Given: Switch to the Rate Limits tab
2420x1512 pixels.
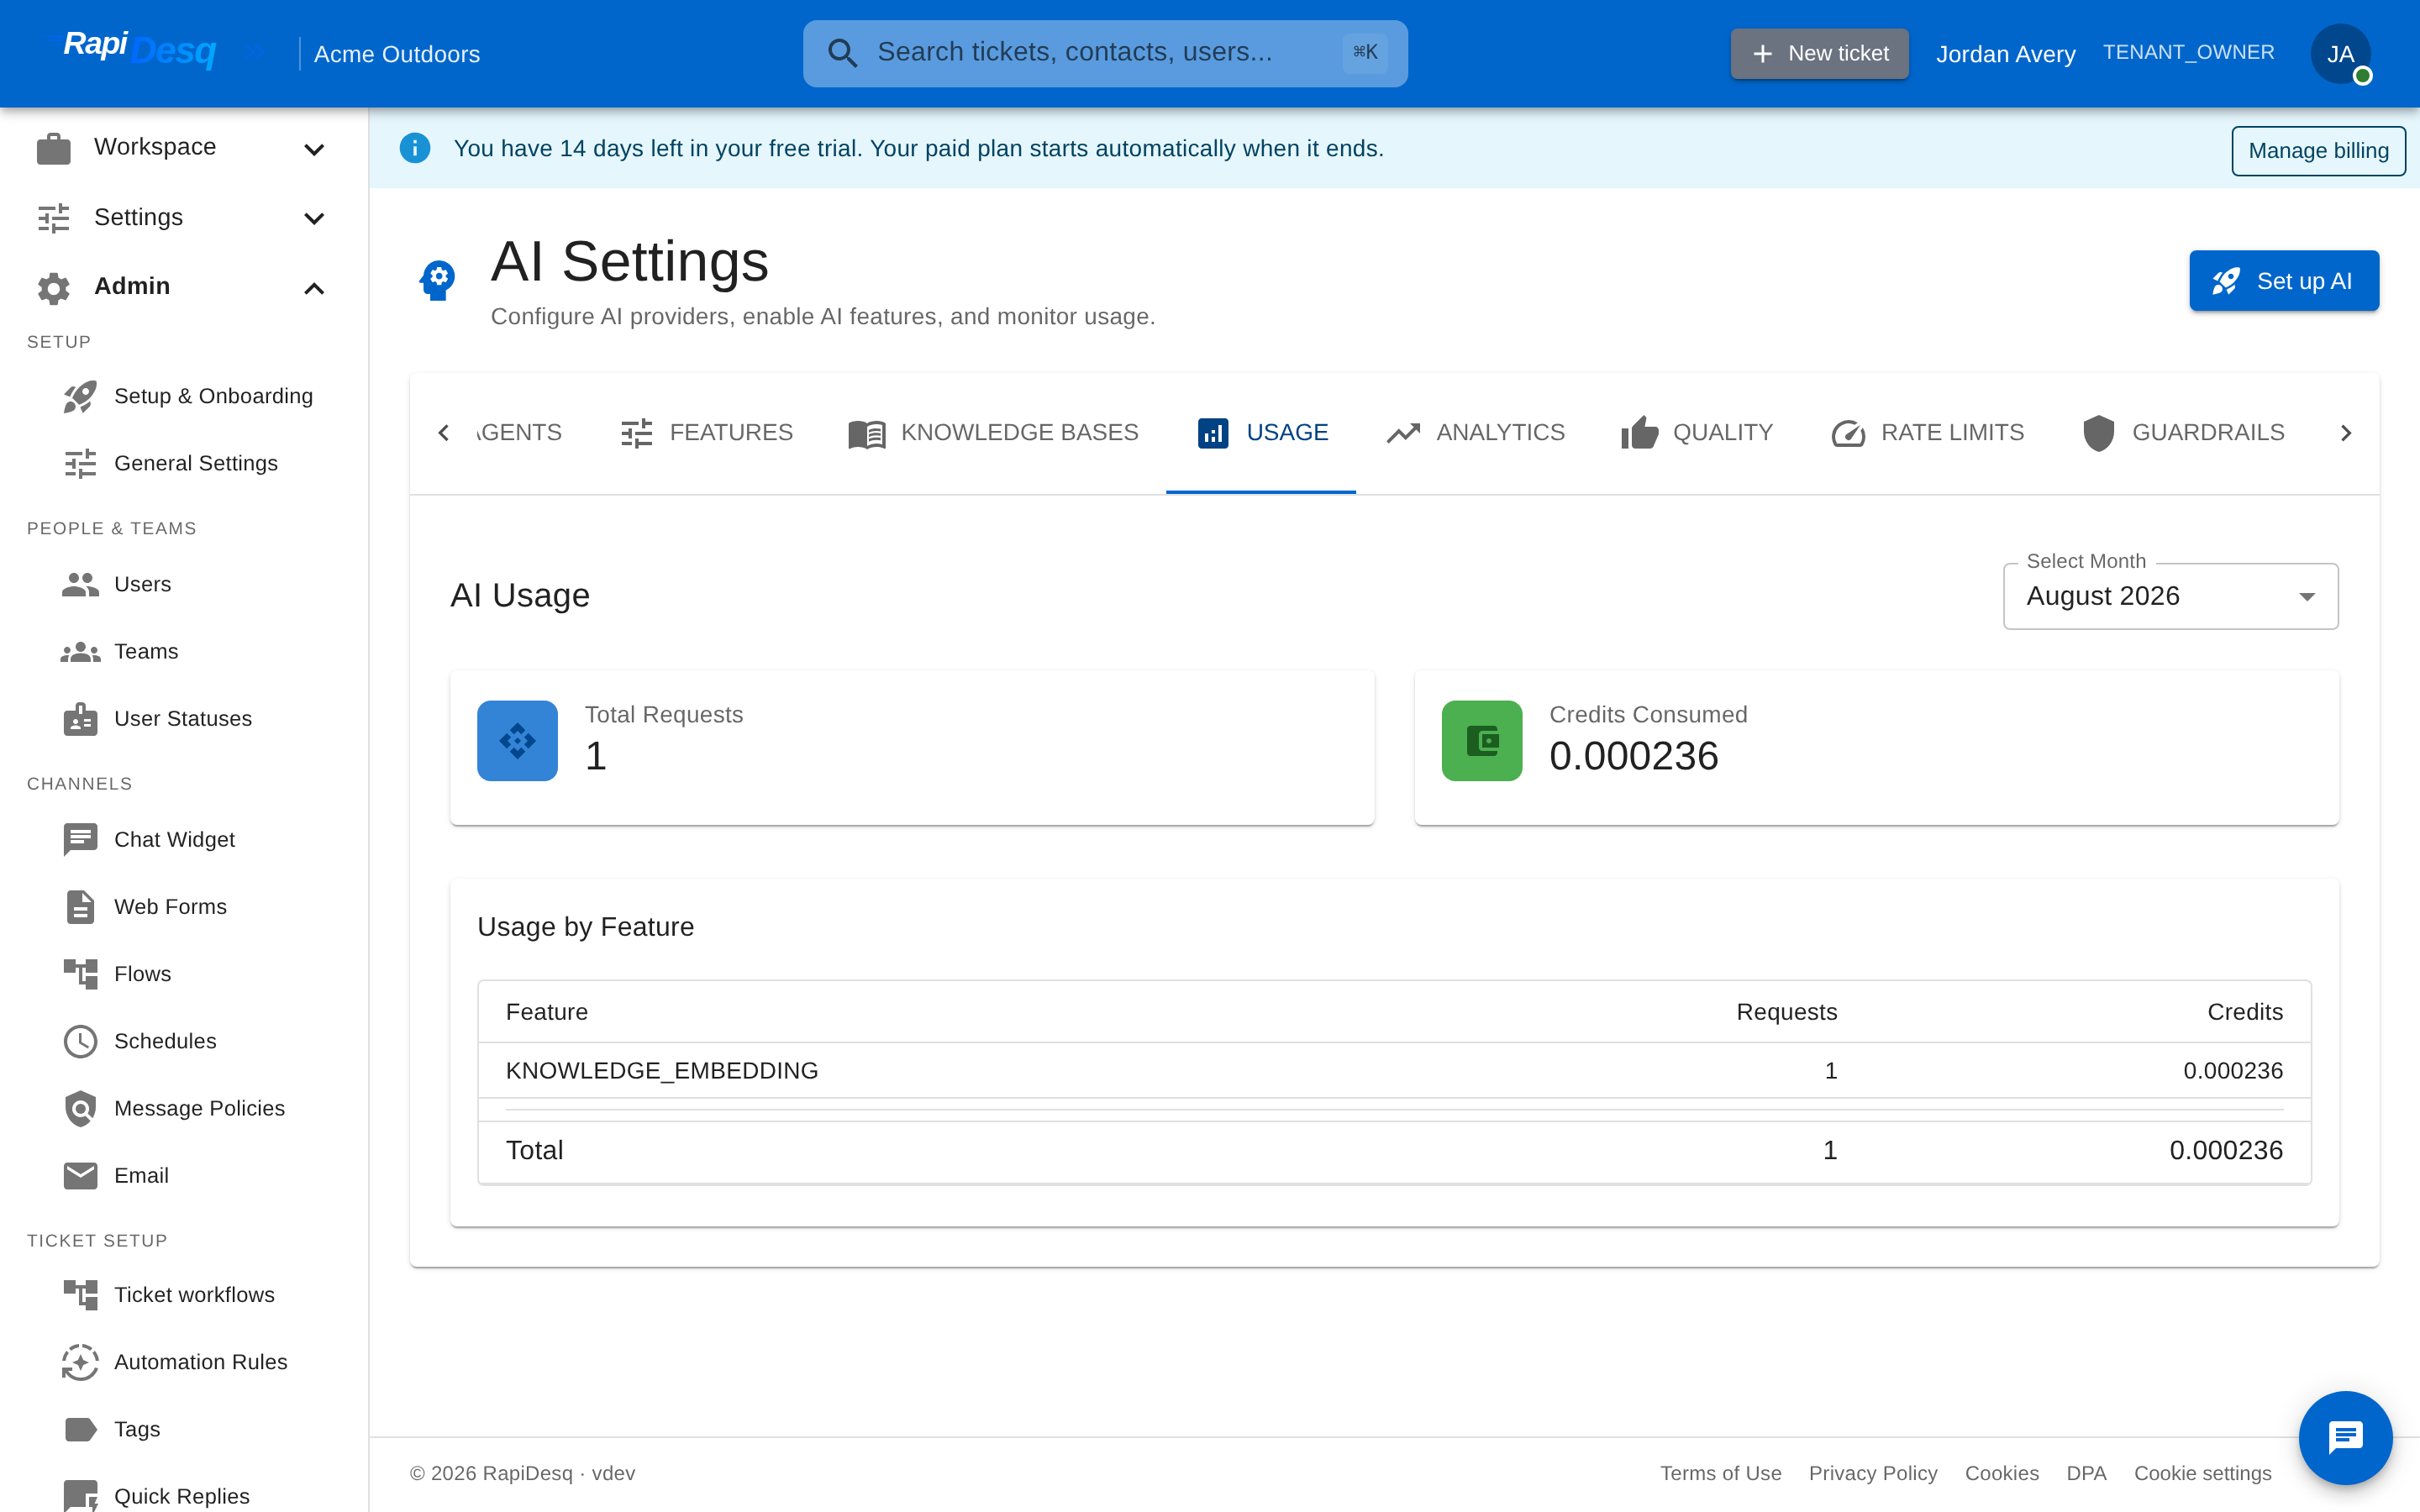Looking at the screenshot, I should pyautogui.click(x=1927, y=433).
